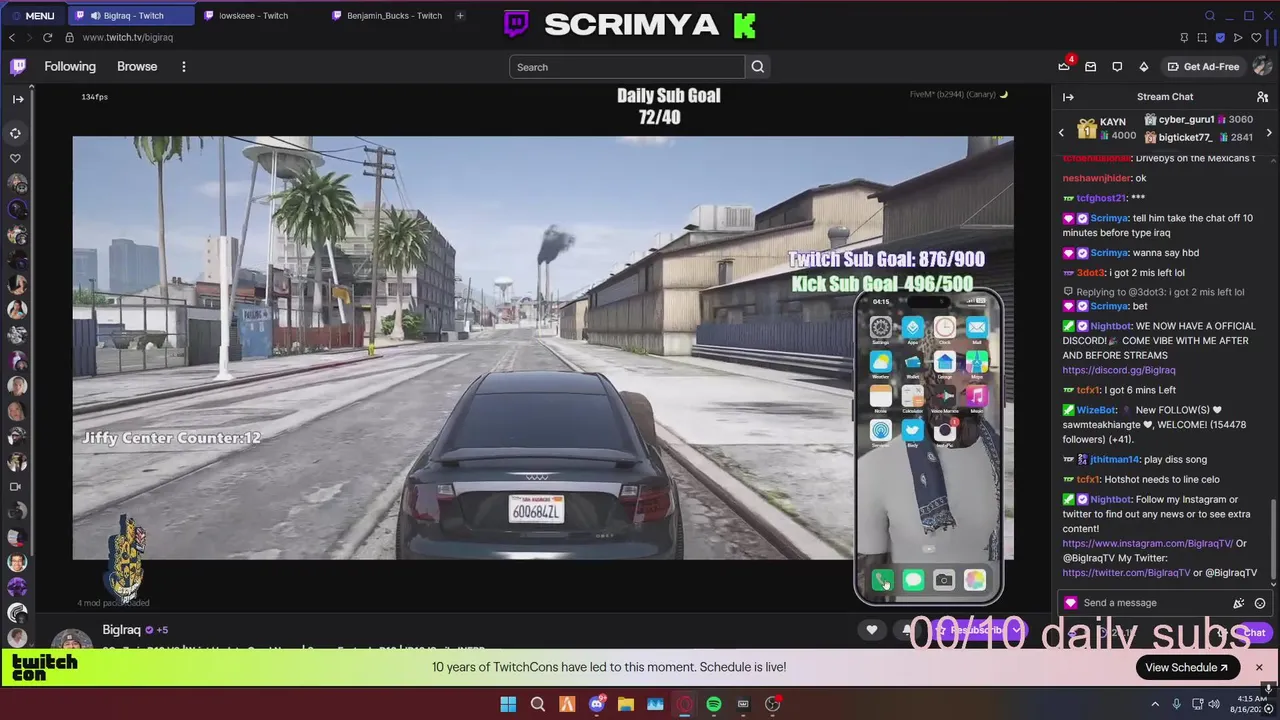Show hidden system tray icons chevron
This screenshot has height=720, width=1280.
coord(1155,705)
